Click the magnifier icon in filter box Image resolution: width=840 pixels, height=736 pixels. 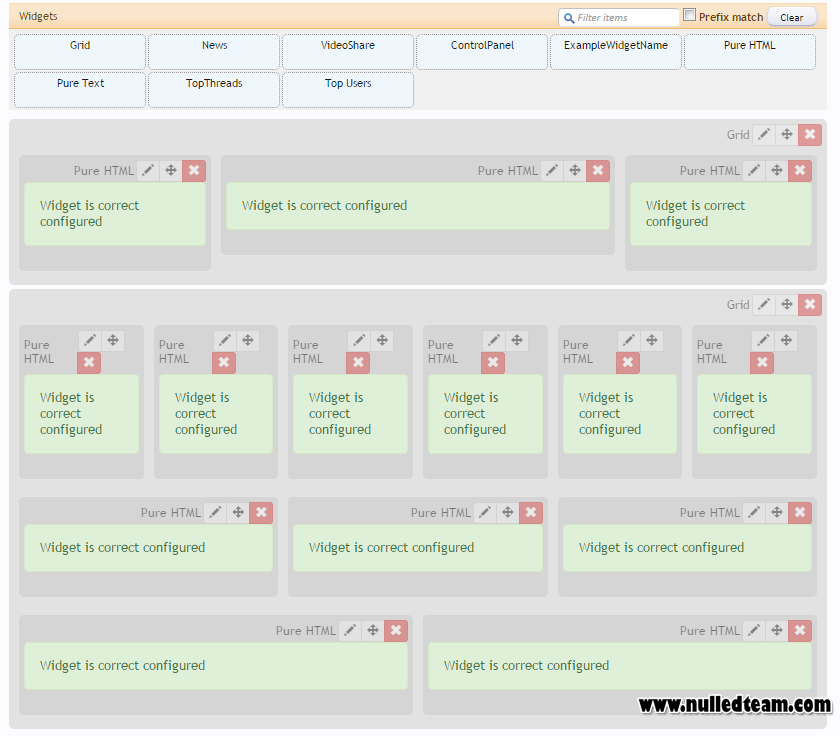(569, 18)
